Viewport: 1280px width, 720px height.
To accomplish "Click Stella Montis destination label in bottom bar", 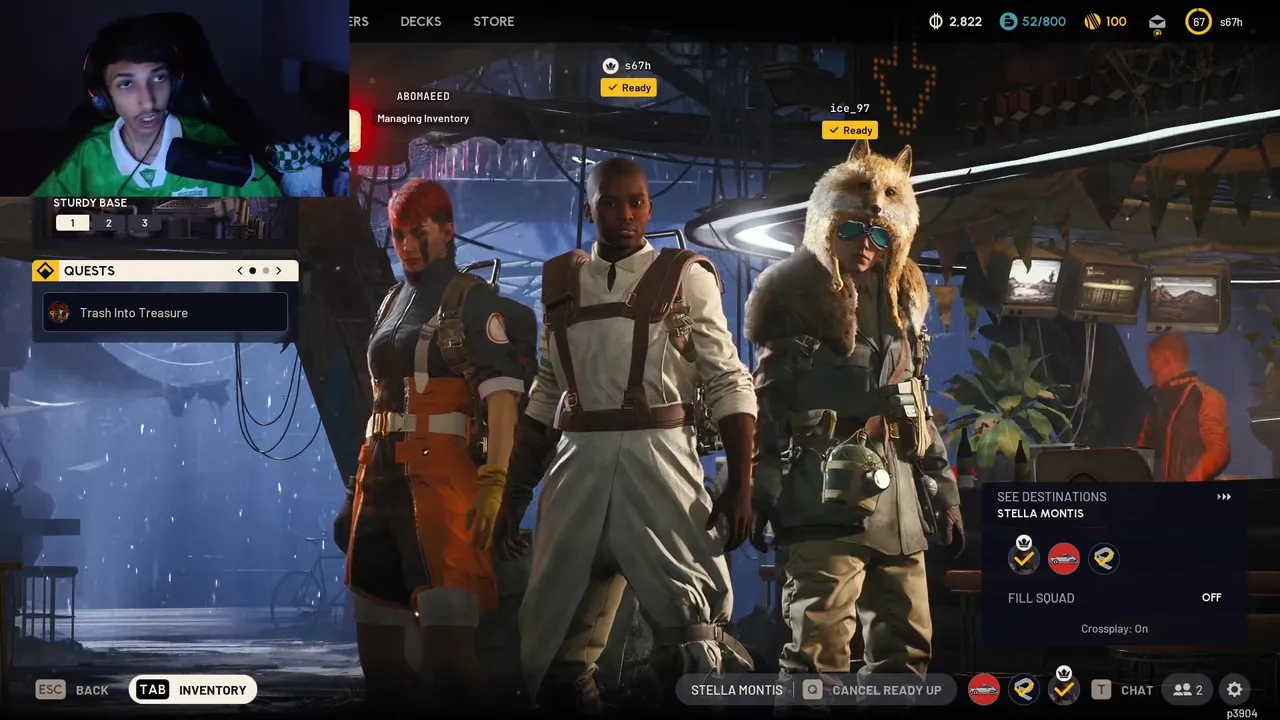I will [737, 690].
